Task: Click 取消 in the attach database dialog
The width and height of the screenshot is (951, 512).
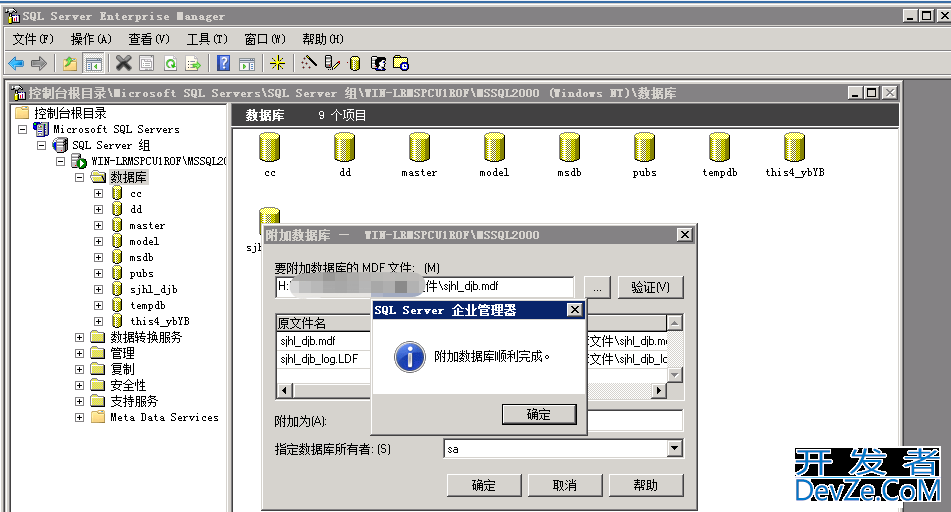Action: pyautogui.click(x=565, y=485)
